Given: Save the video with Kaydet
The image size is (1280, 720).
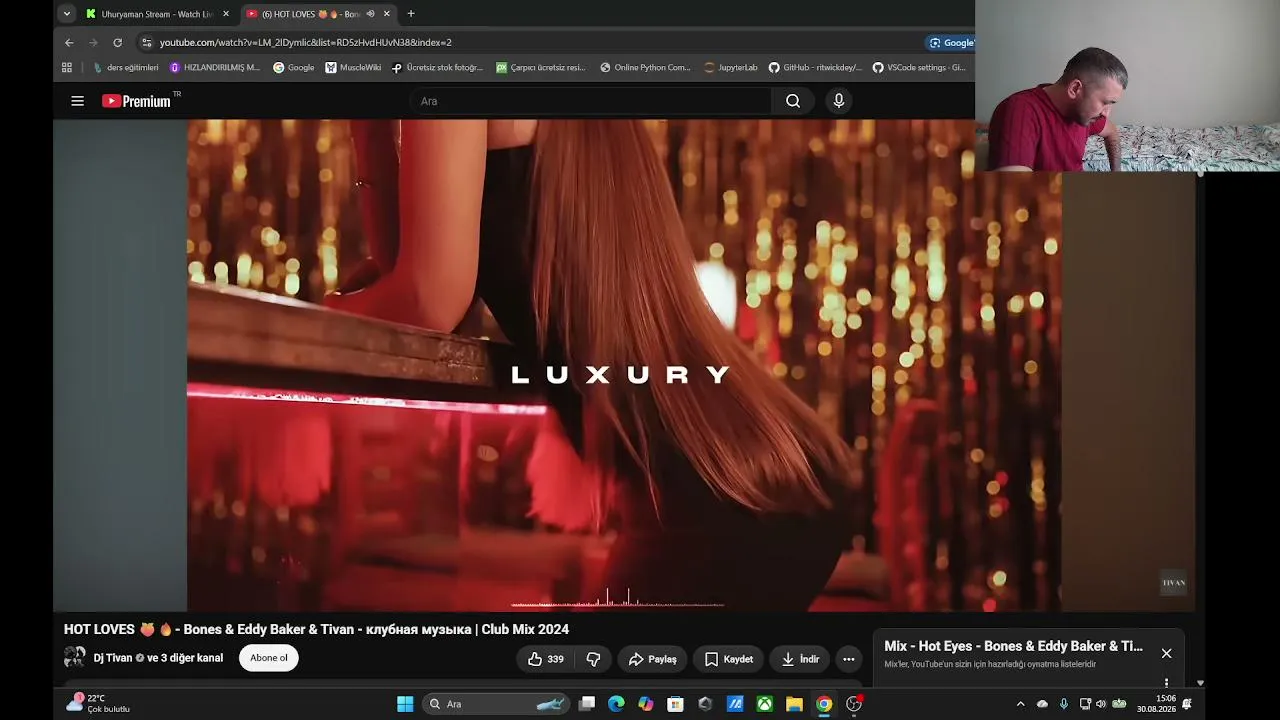Looking at the screenshot, I should [x=728, y=659].
